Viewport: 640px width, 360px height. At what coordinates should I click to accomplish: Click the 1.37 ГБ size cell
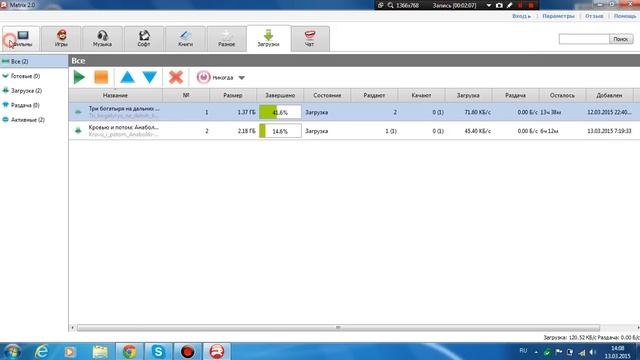coord(247,112)
